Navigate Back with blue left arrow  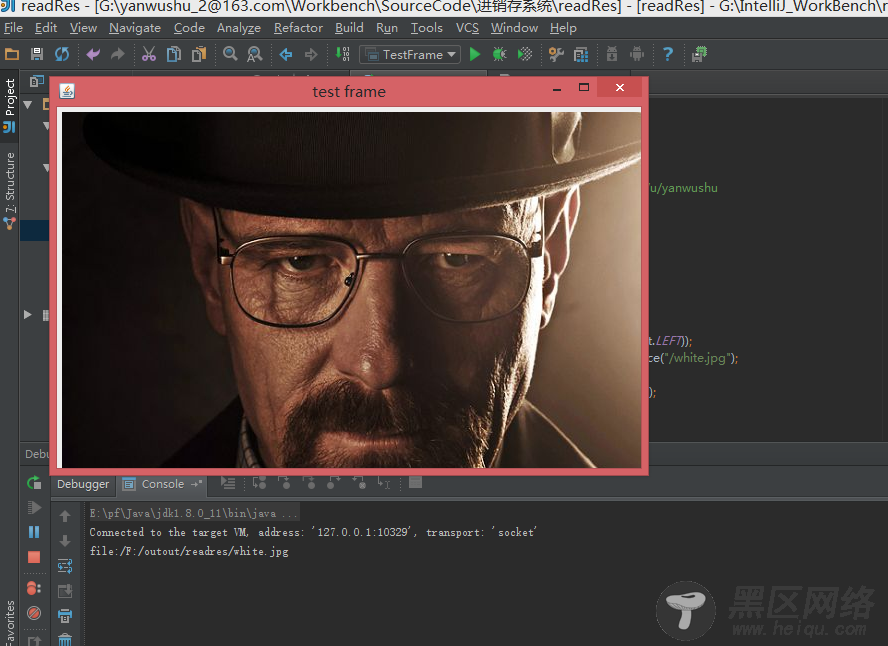pyautogui.click(x=286, y=54)
